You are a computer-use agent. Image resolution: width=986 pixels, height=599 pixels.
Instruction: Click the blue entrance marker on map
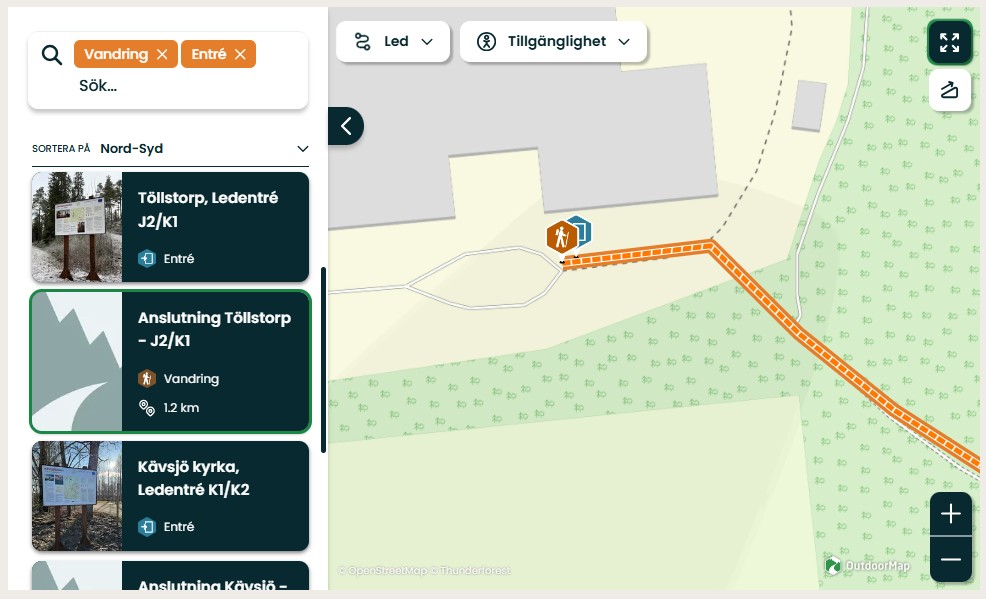580,229
